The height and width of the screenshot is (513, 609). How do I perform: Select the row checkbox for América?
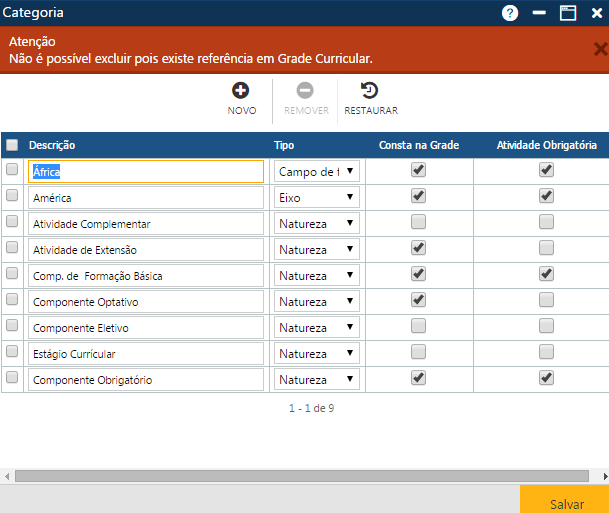[x=12, y=196]
